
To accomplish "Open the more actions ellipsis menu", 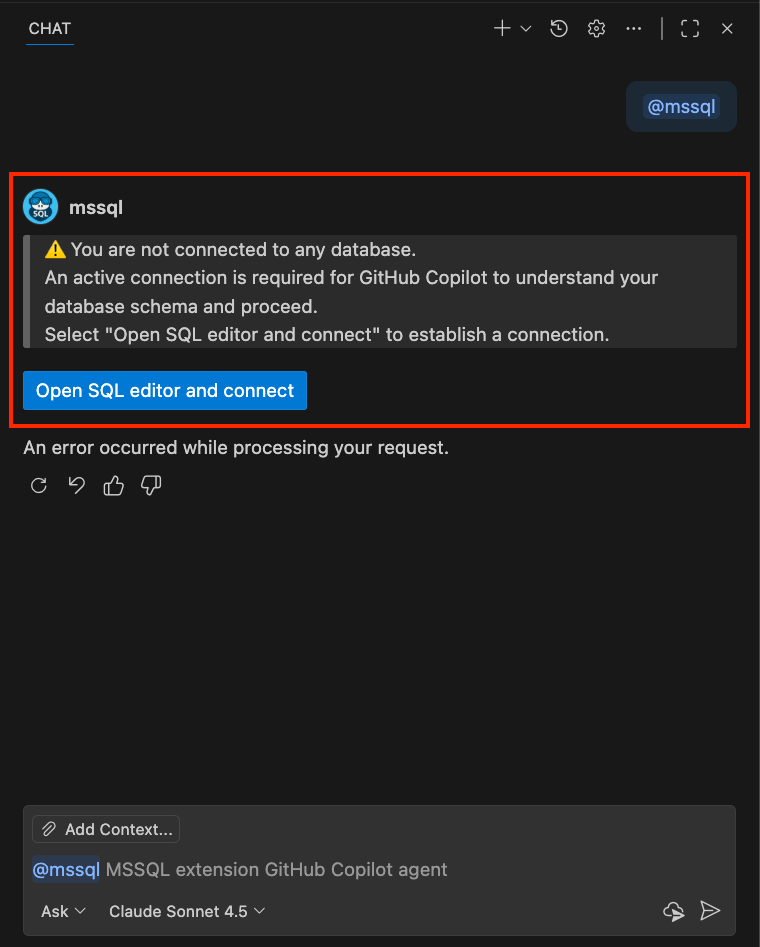I will pyautogui.click(x=633, y=28).
